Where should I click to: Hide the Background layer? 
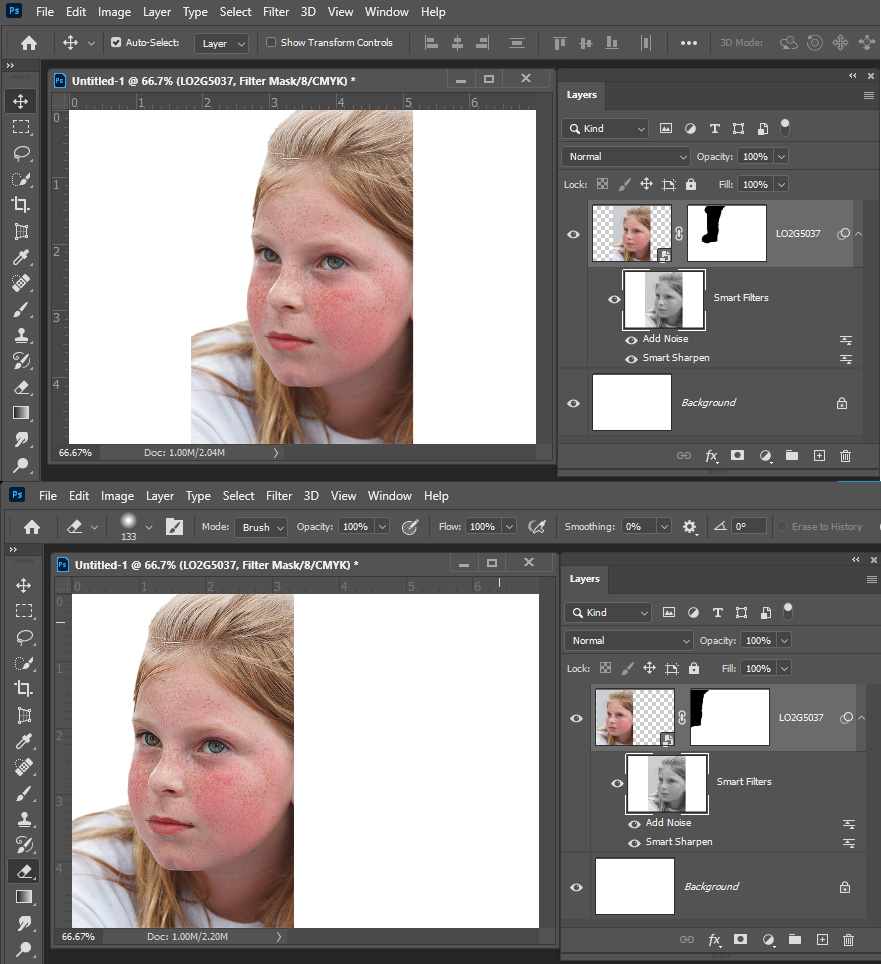(x=573, y=402)
